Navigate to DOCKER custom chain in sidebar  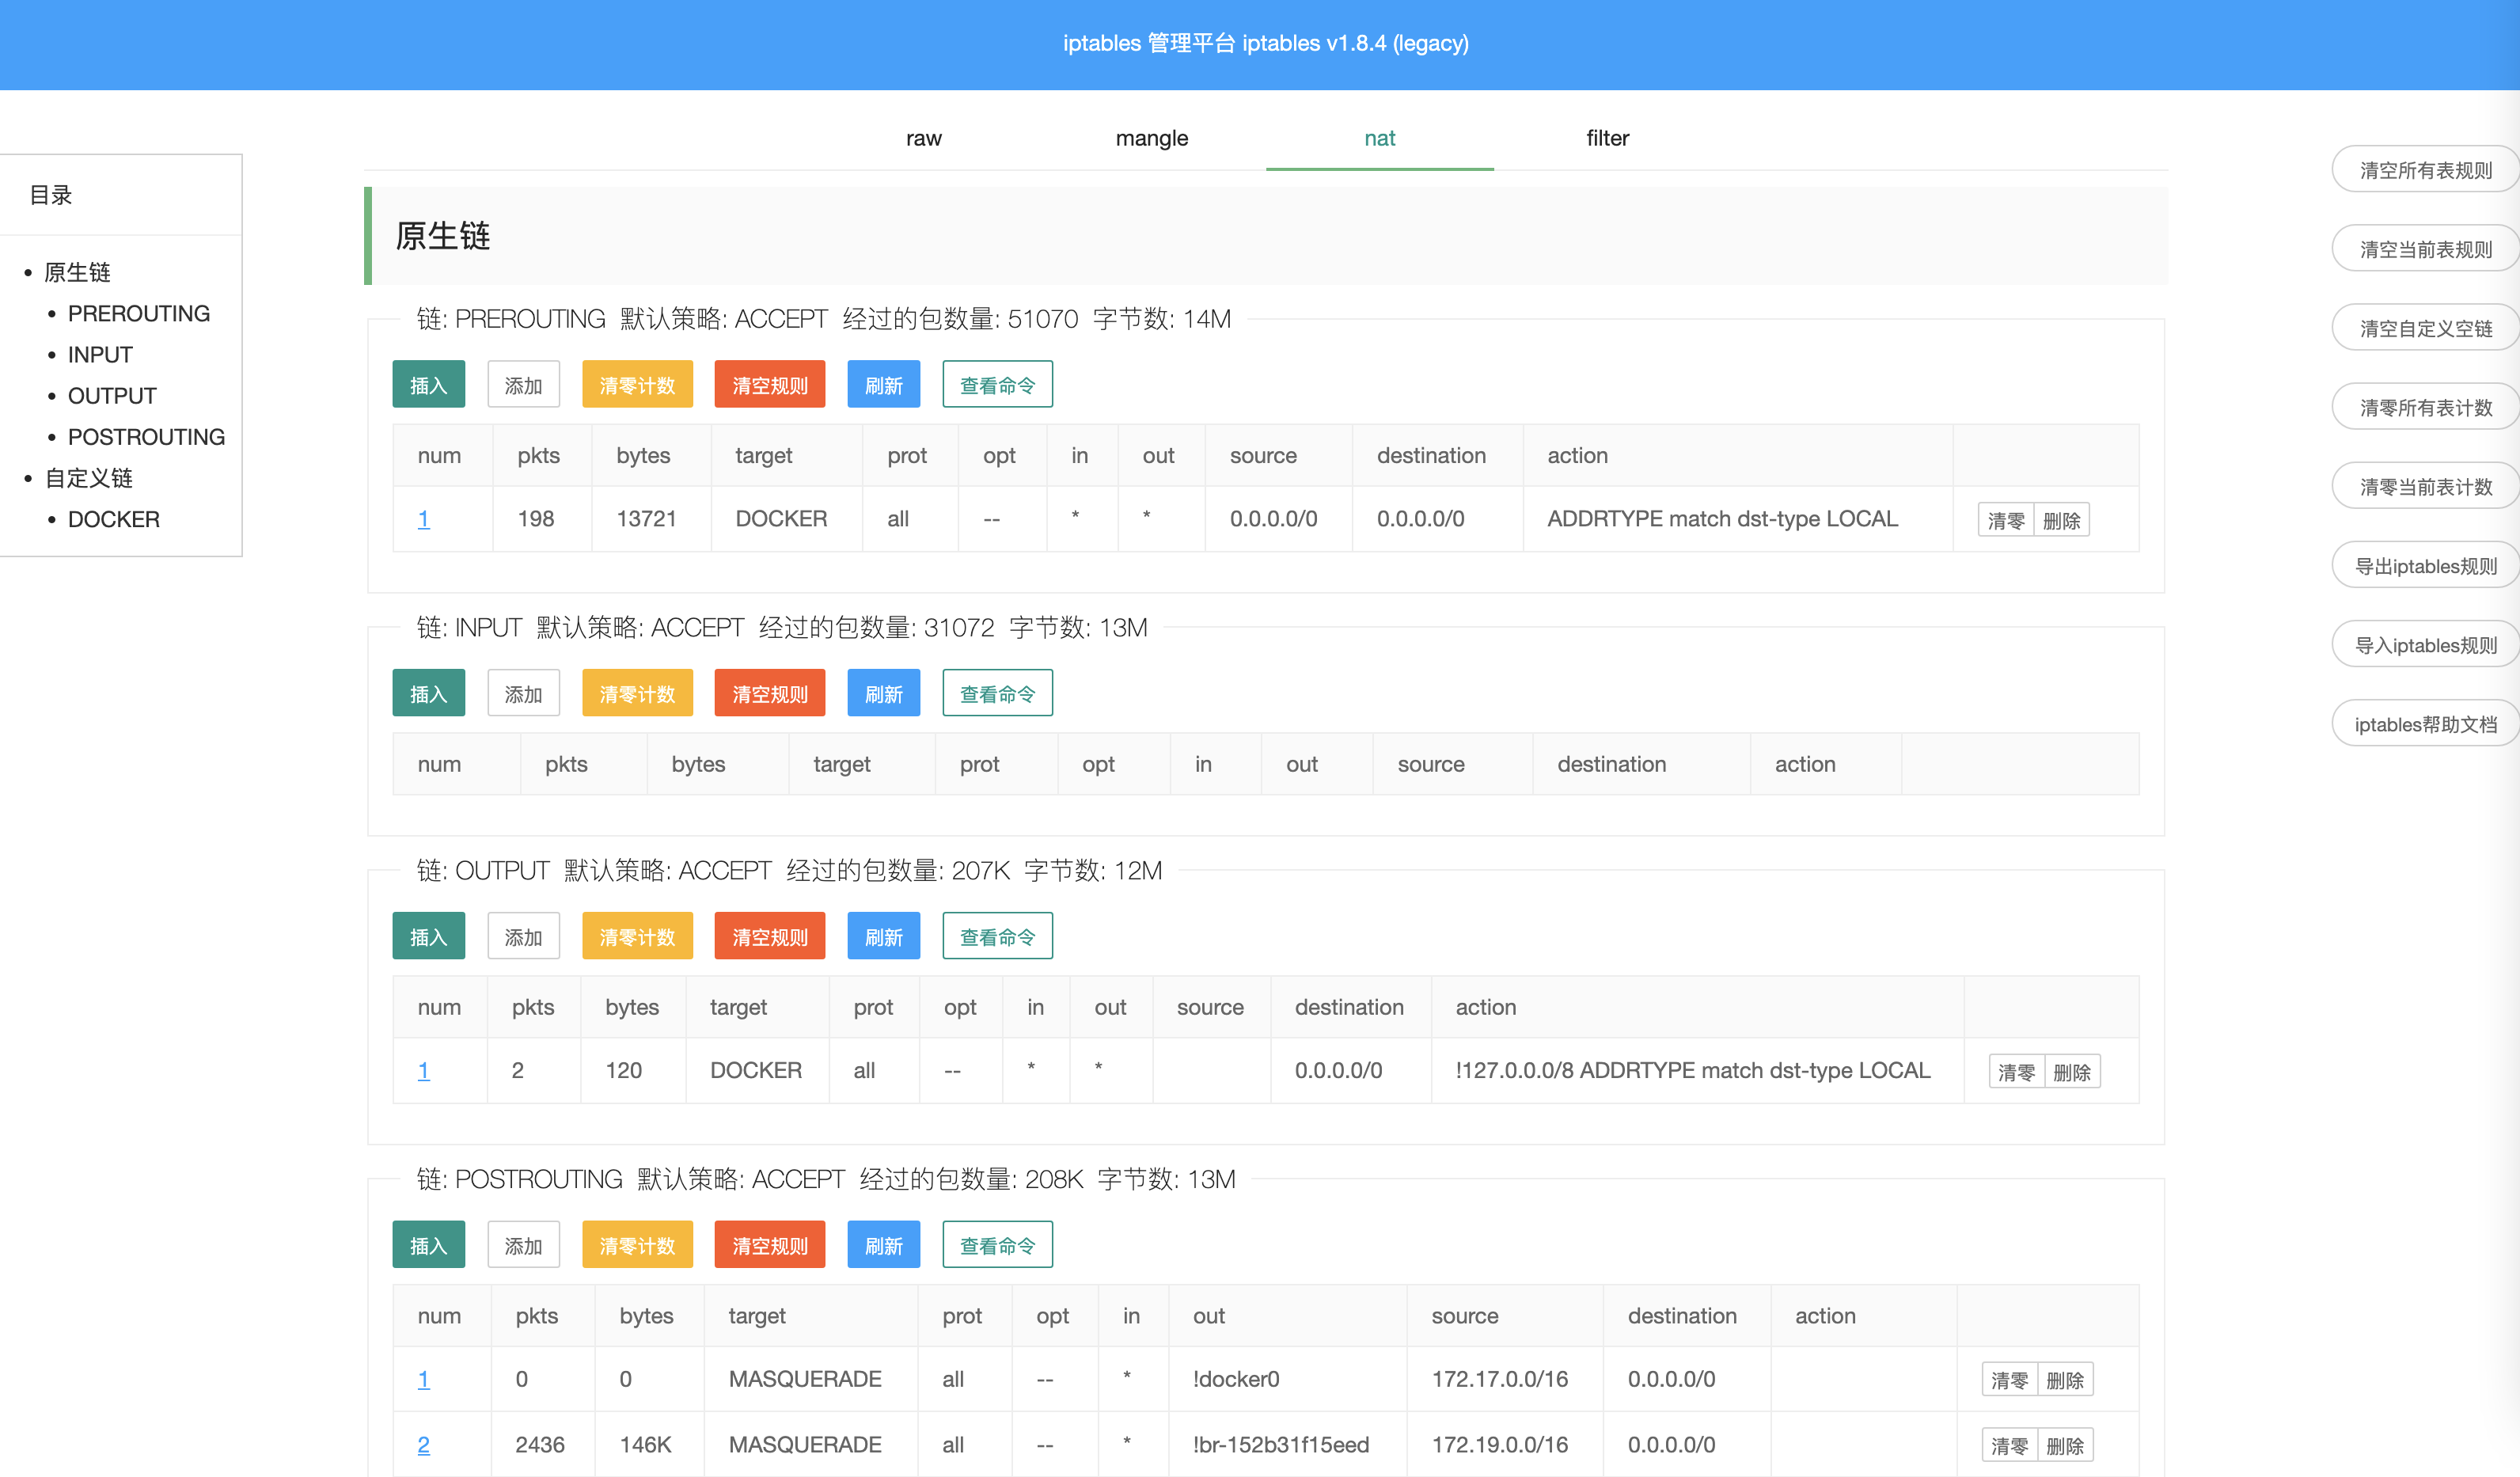[x=113, y=519]
